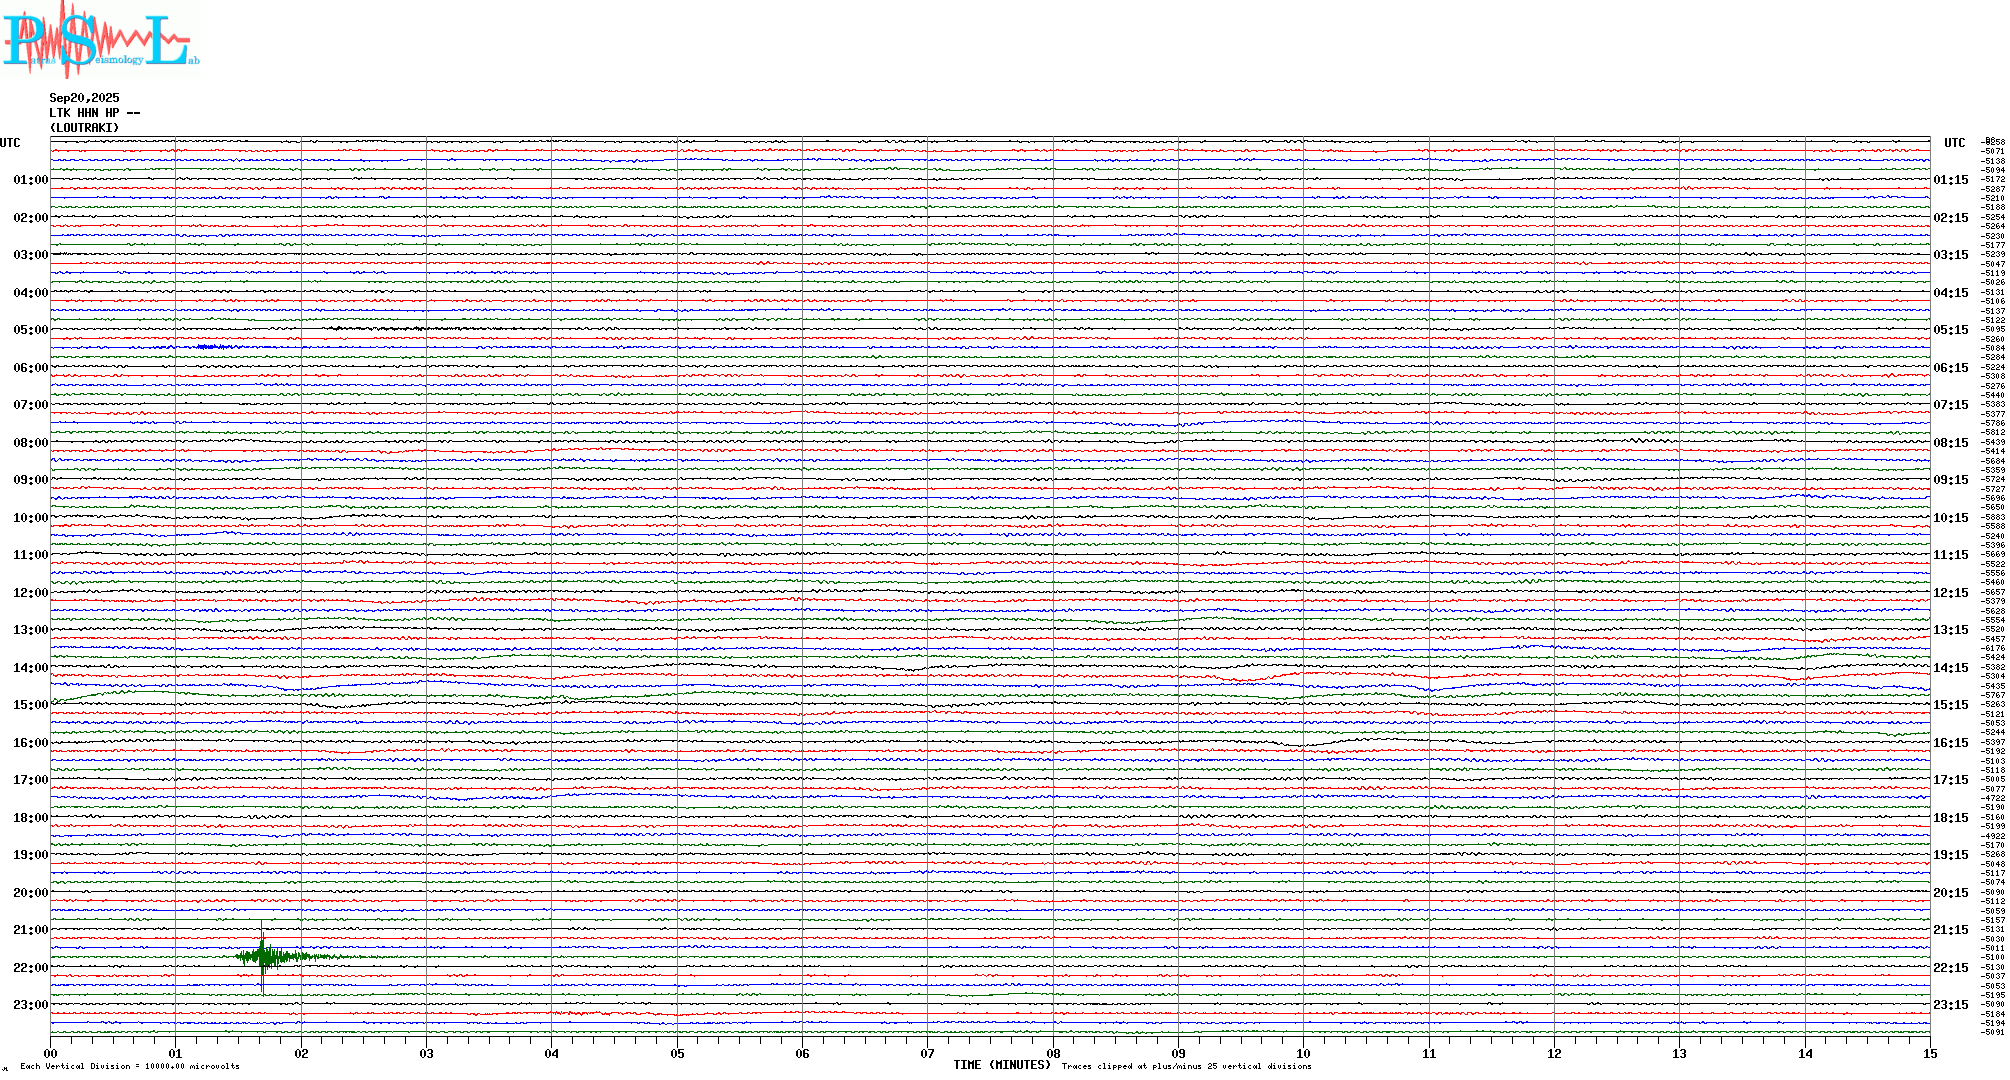Click the left-side 22:00 hour label
This screenshot has height=1080, width=2010.
(30, 968)
